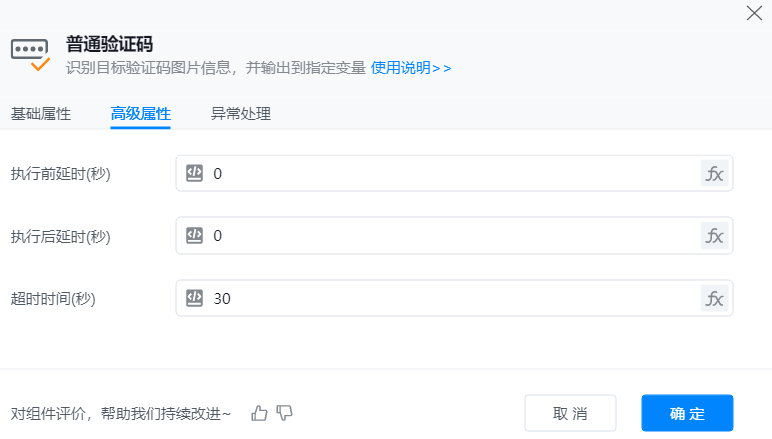Image resolution: width=772 pixels, height=439 pixels.
Task: Click fx icon for 执行前延时 field
Action: 715,173
